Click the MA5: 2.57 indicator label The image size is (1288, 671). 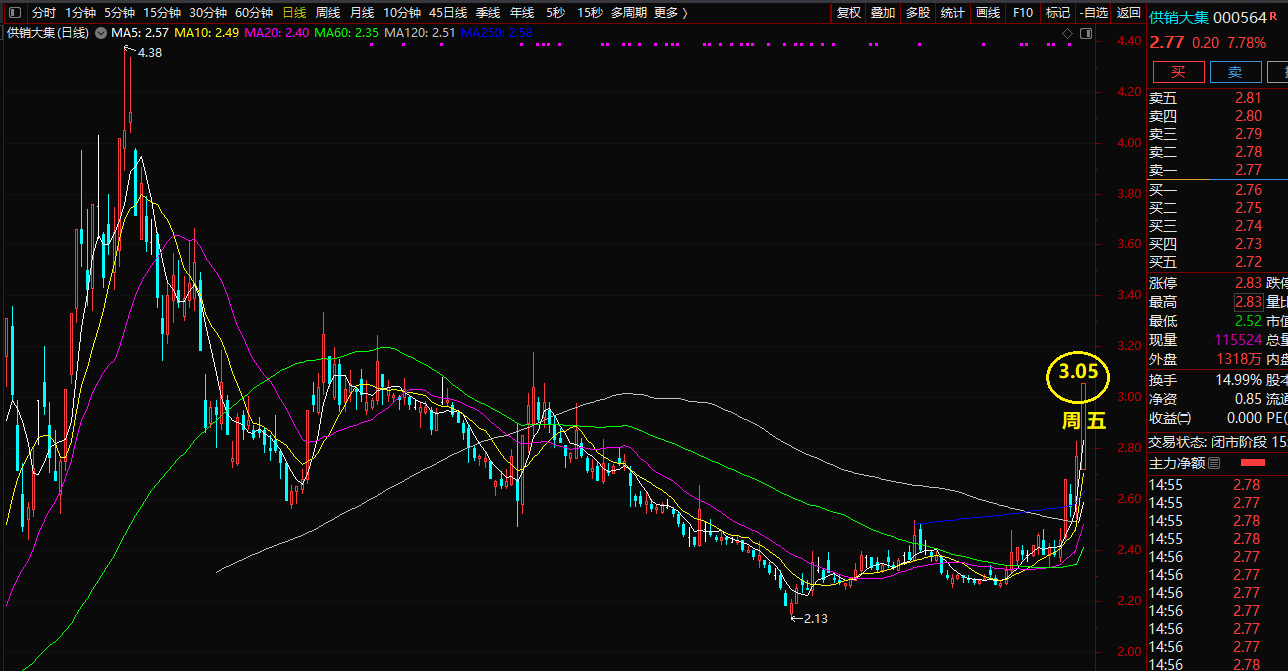140,33
